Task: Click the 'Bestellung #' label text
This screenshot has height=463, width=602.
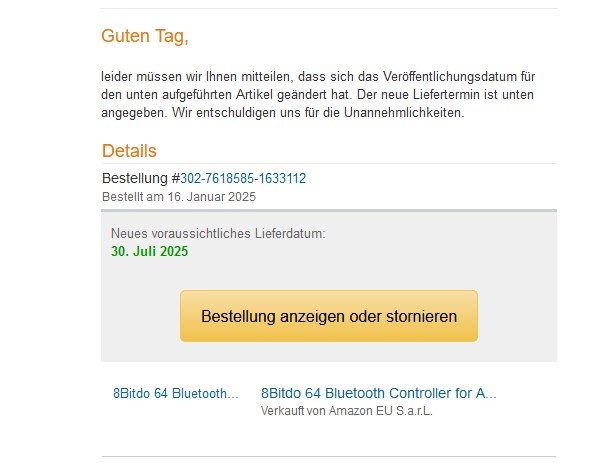Action: click(x=140, y=179)
